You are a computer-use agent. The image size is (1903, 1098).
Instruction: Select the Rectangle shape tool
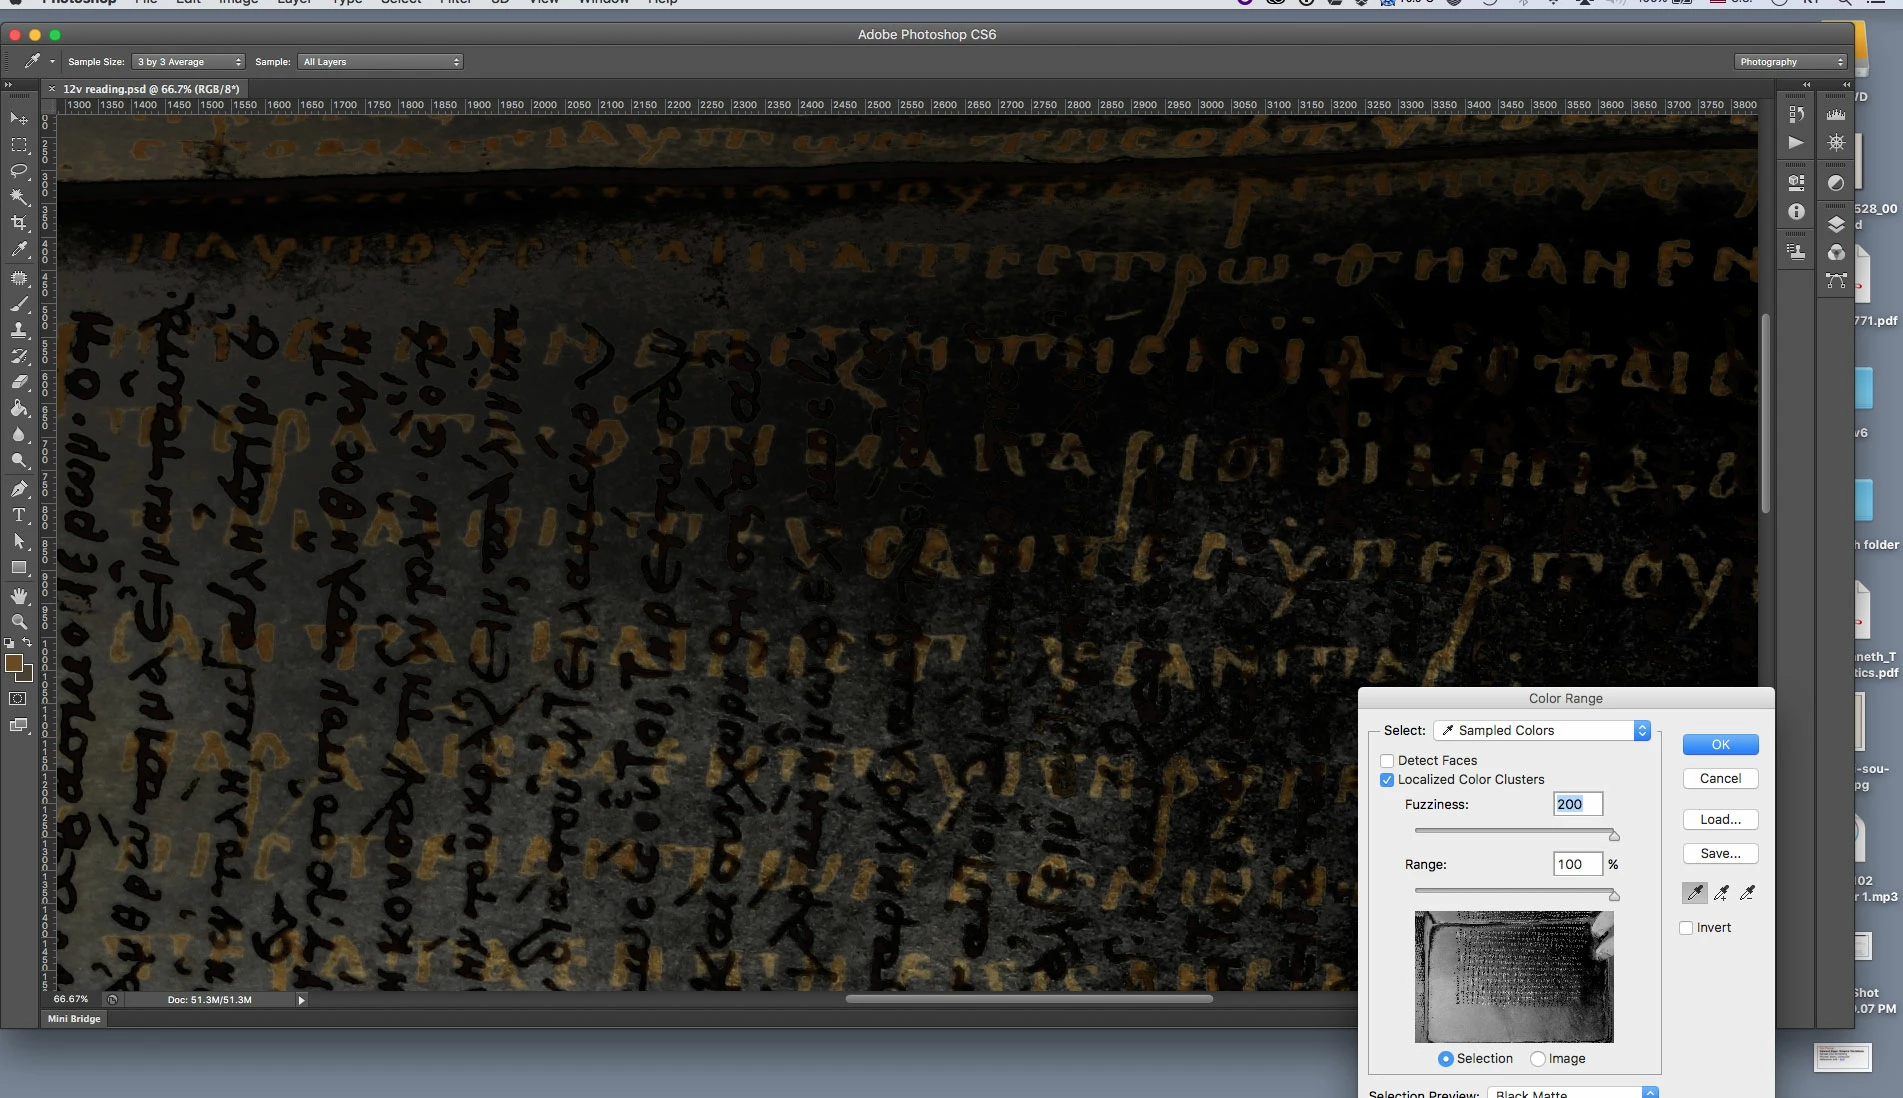pyautogui.click(x=18, y=567)
